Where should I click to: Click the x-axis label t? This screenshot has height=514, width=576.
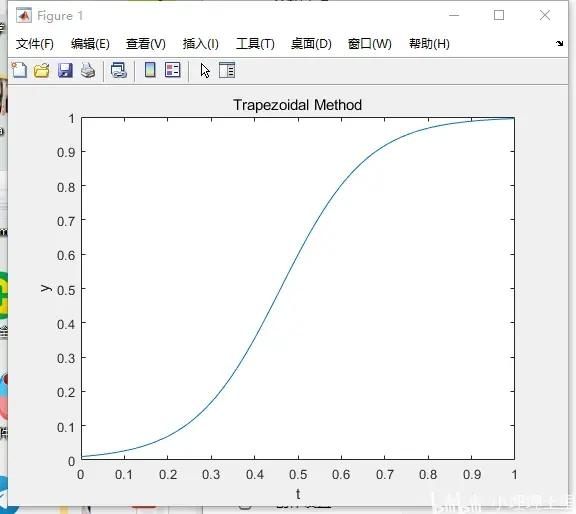coord(298,494)
